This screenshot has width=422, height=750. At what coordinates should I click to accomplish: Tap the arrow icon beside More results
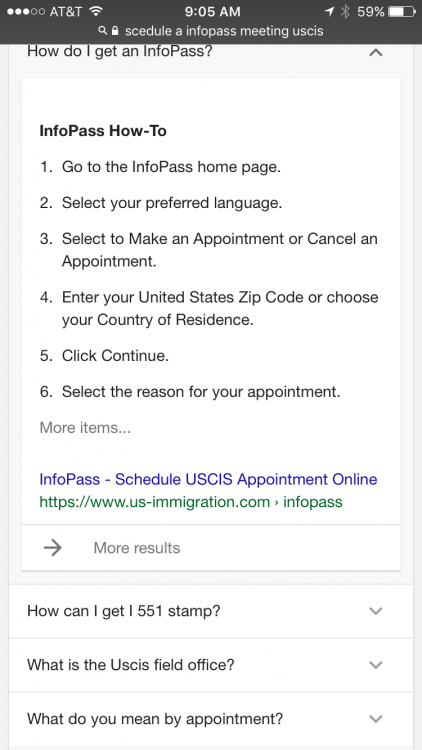pos(53,548)
